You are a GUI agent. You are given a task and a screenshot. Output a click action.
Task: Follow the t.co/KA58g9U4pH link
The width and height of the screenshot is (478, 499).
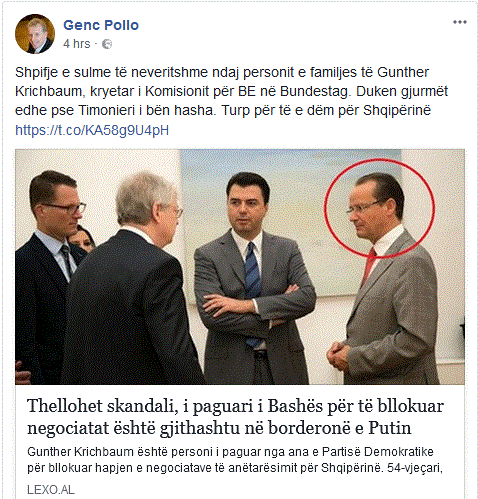92,130
